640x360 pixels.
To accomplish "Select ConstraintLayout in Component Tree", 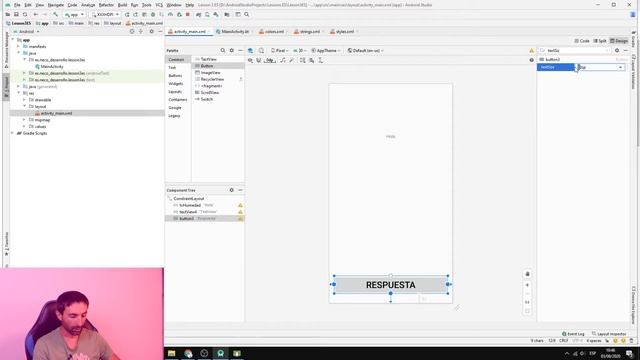I will (x=189, y=198).
